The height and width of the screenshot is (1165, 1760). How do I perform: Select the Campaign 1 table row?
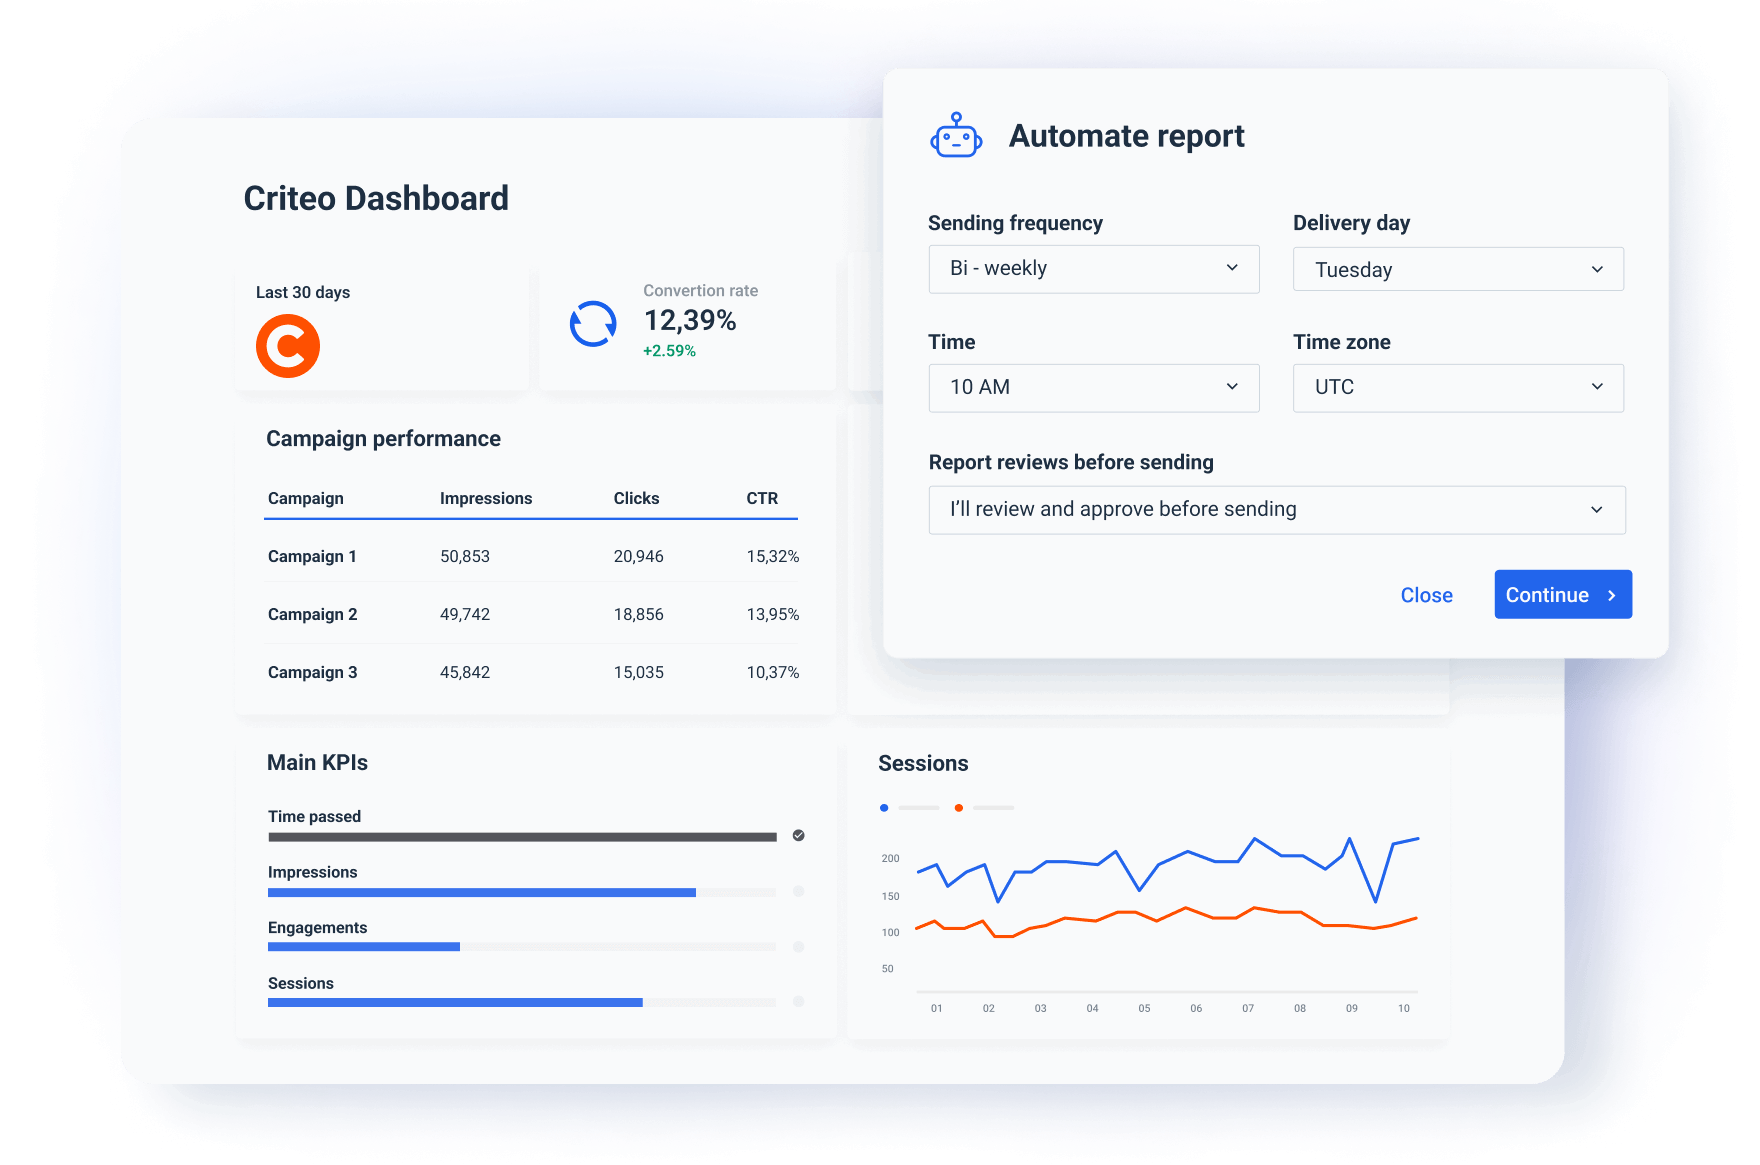[530, 556]
